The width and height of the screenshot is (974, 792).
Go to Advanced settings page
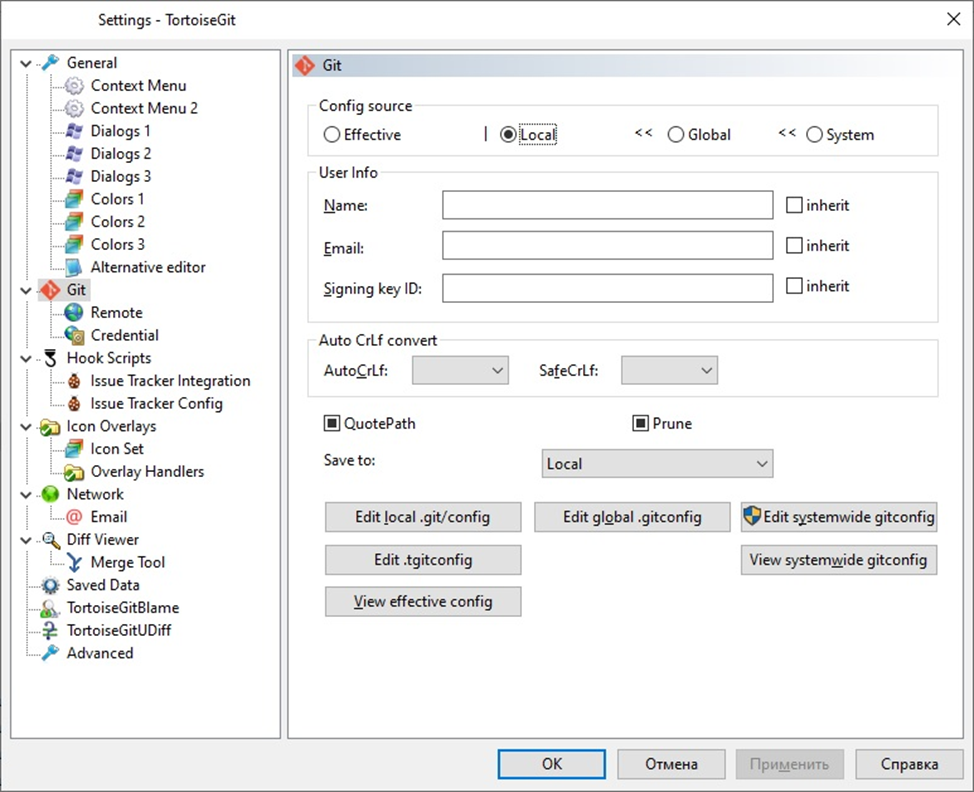tap(99, 653)
